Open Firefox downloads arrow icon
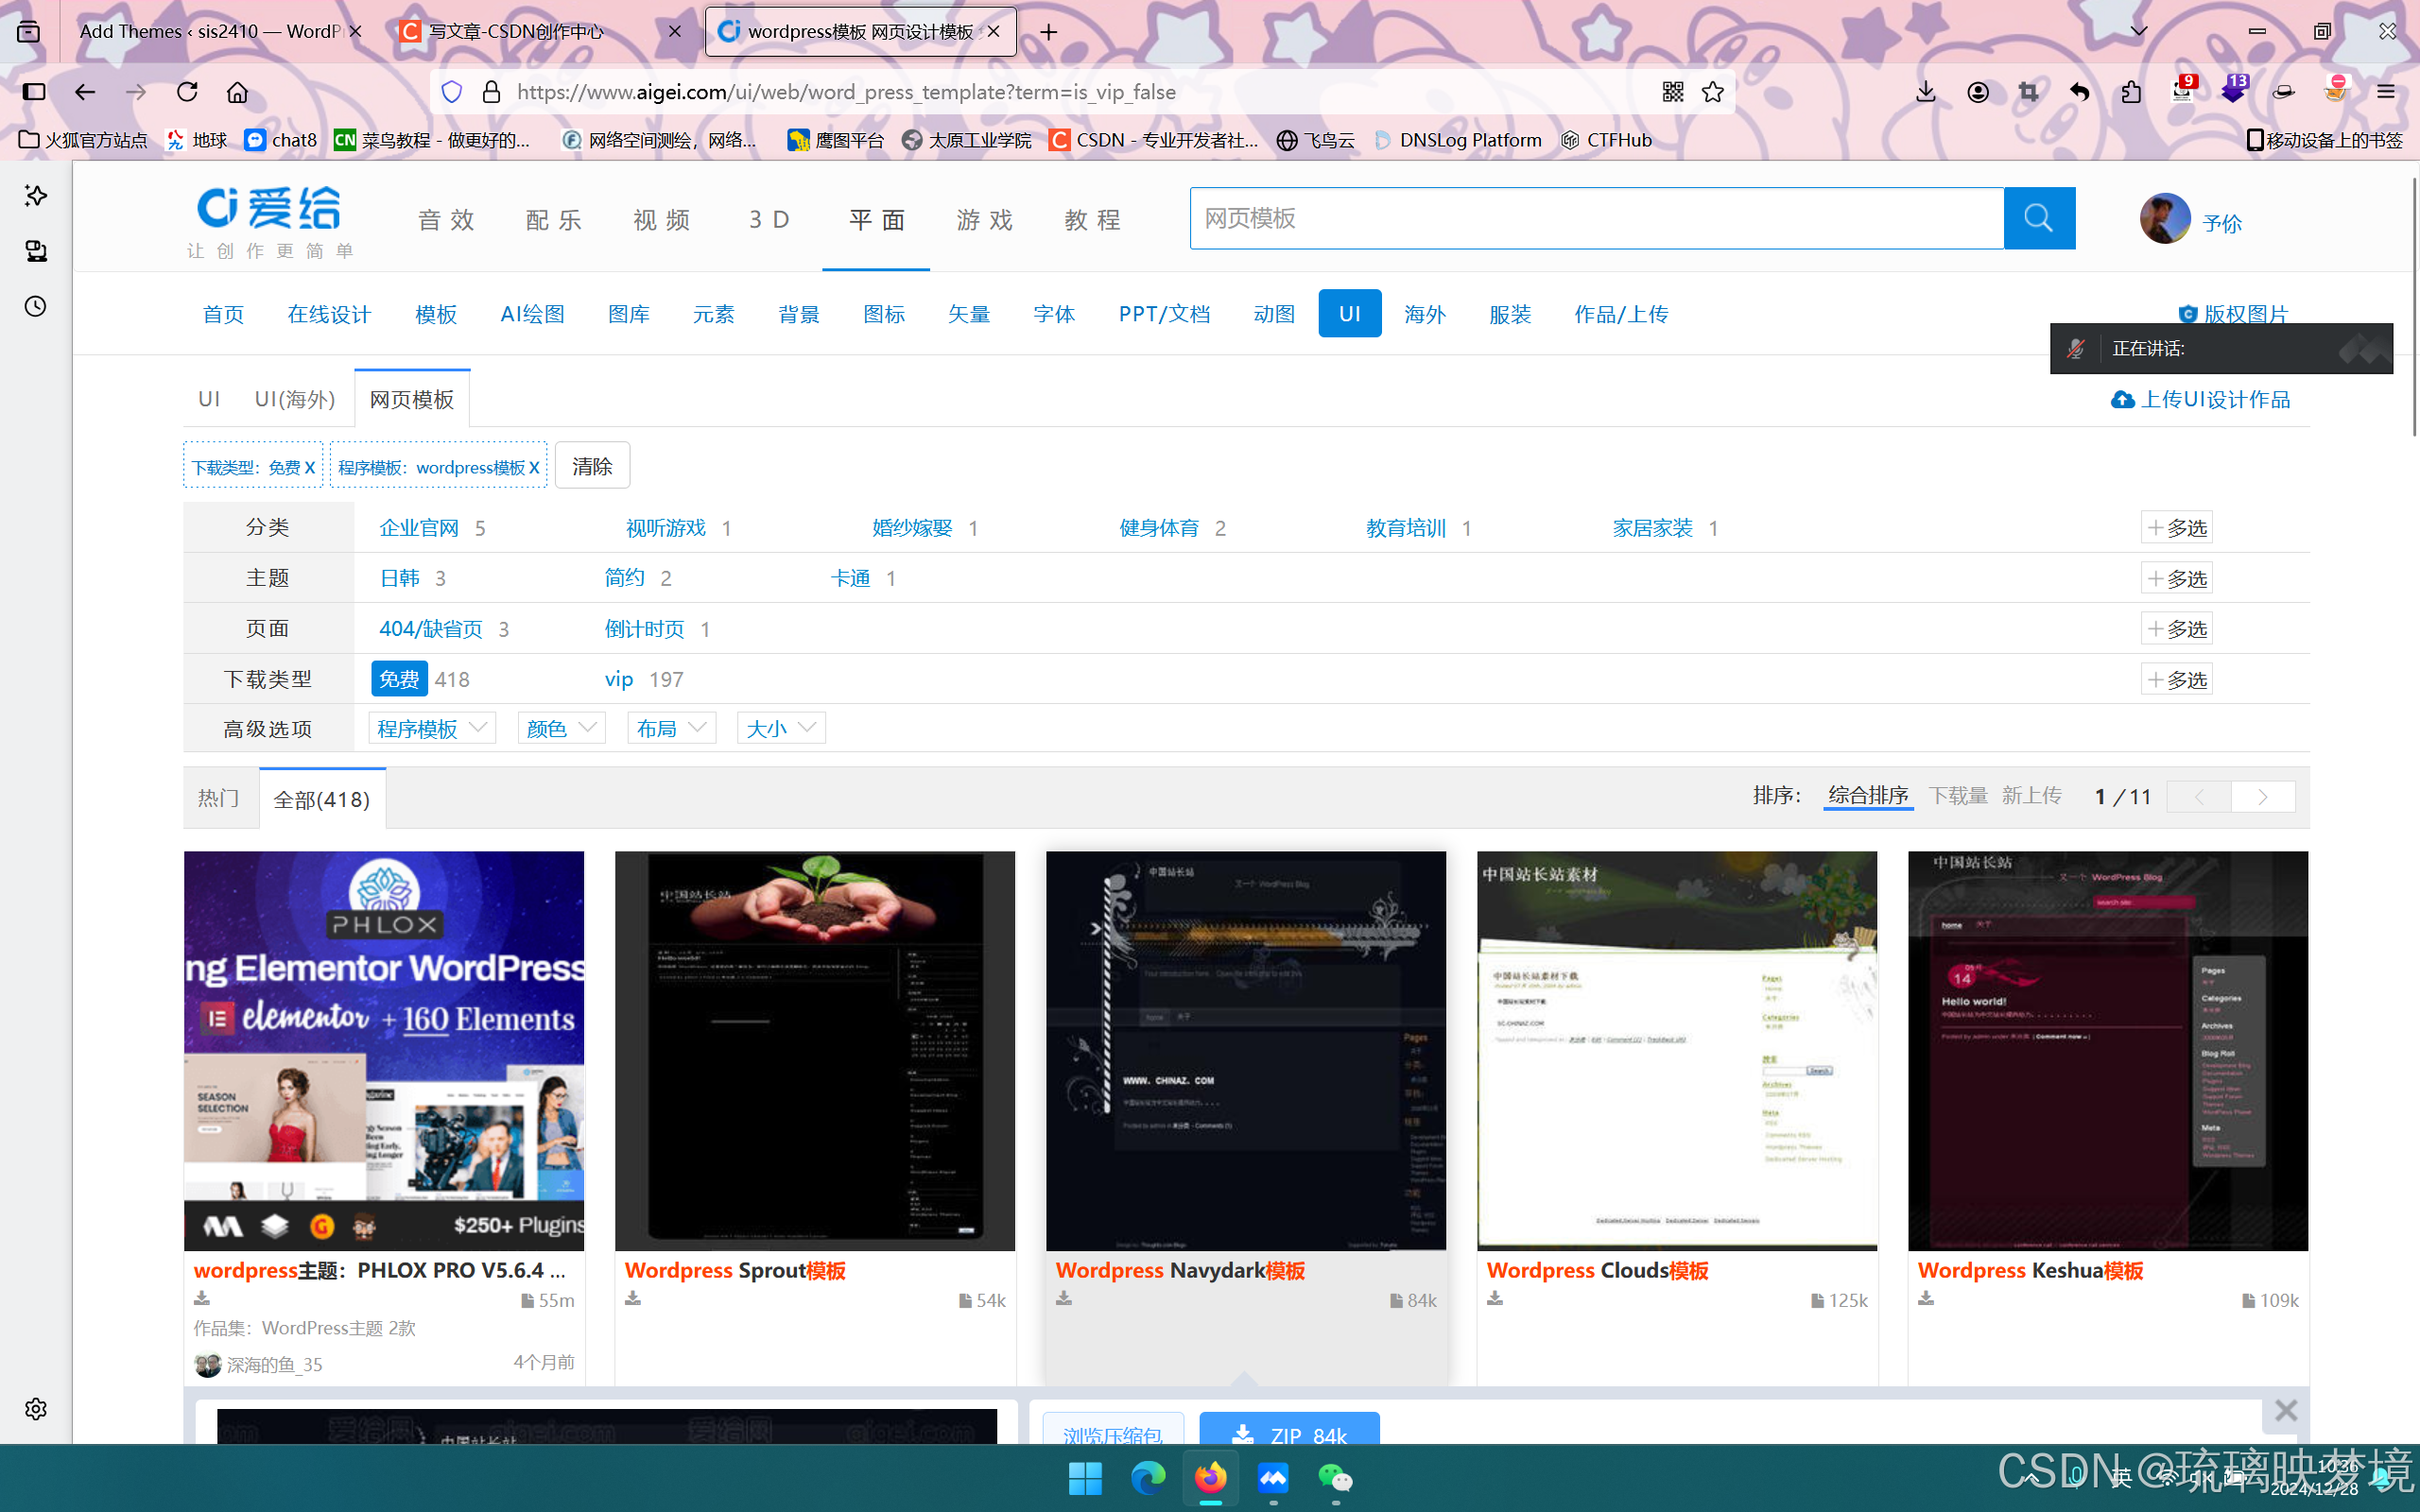Image resolution: width=2420 pixels, height=1512 pixels. point(1925,92)
